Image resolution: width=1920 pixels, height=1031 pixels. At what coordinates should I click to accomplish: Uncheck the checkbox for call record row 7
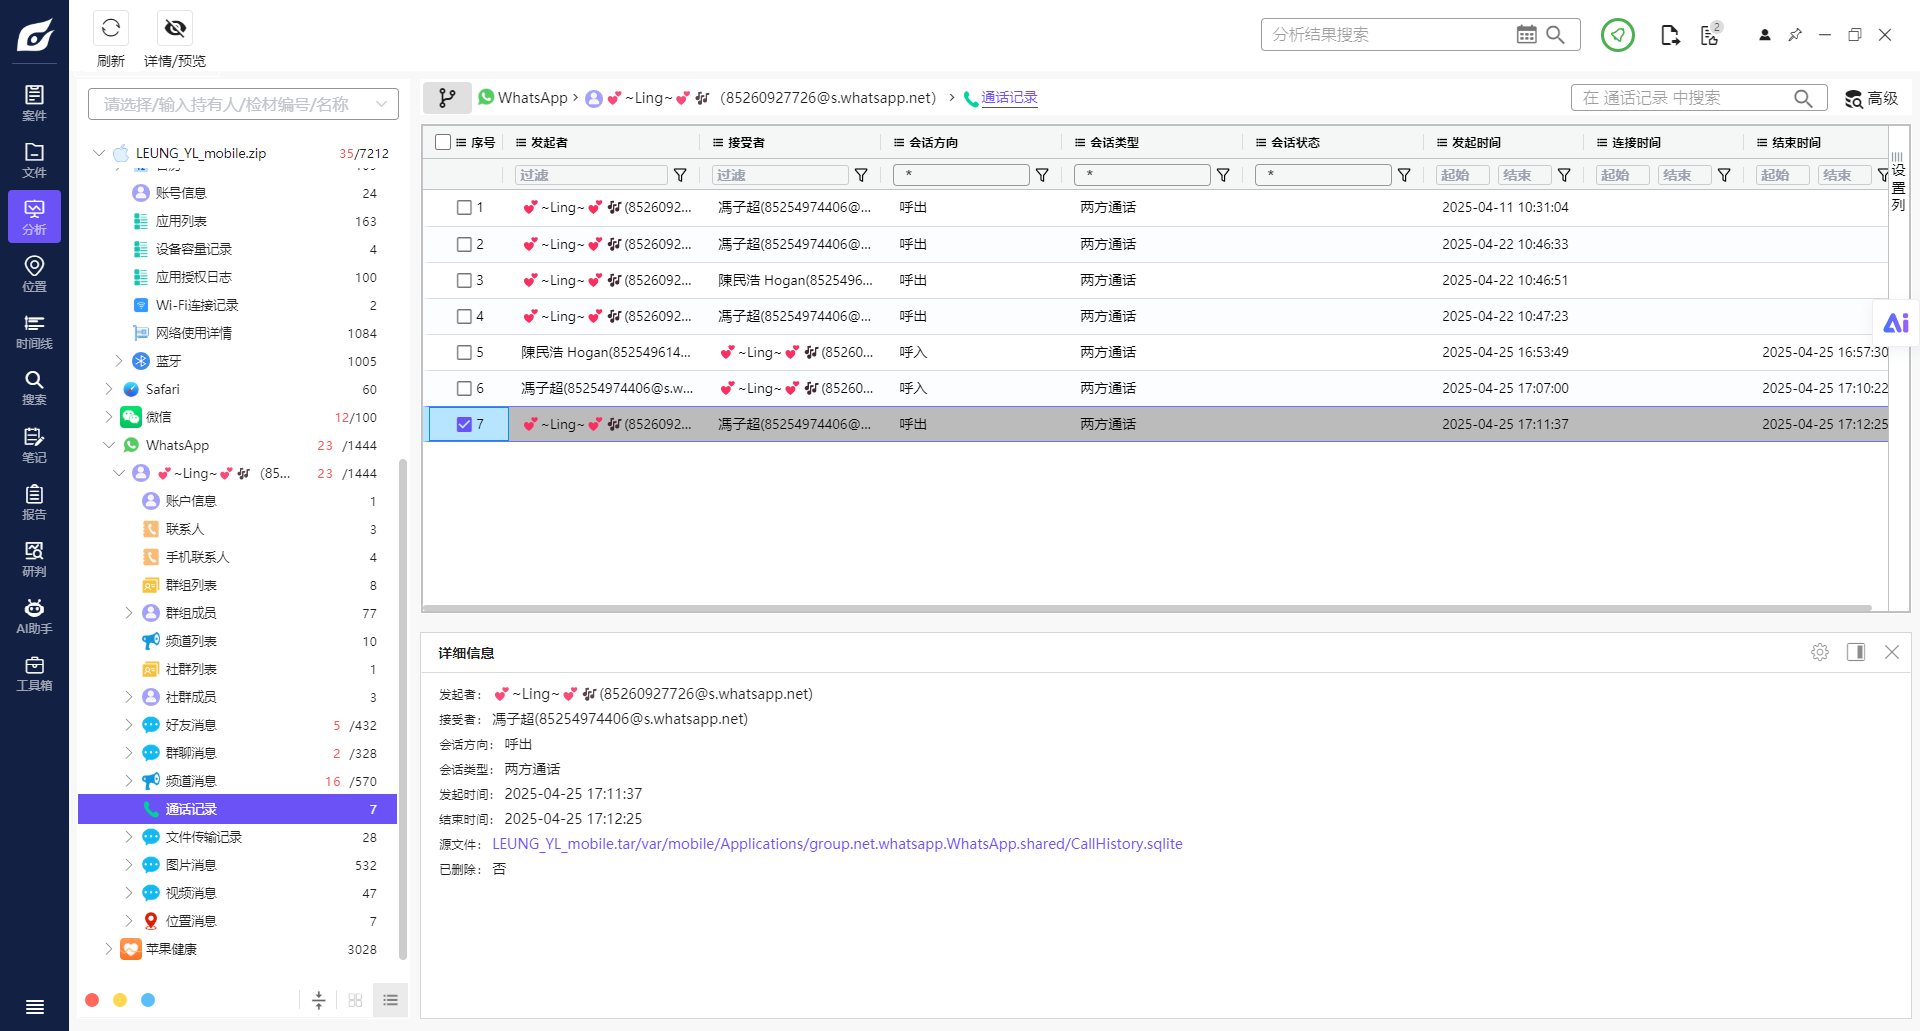[x=464, y=424]
